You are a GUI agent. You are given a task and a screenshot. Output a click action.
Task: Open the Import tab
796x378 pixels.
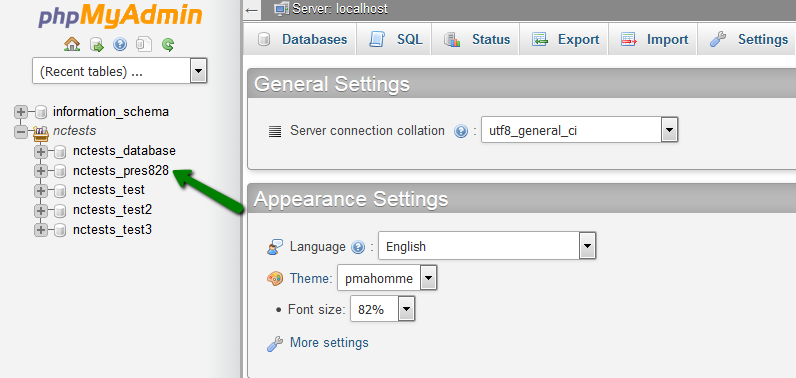pyautogui.click(x=653, y=40)
